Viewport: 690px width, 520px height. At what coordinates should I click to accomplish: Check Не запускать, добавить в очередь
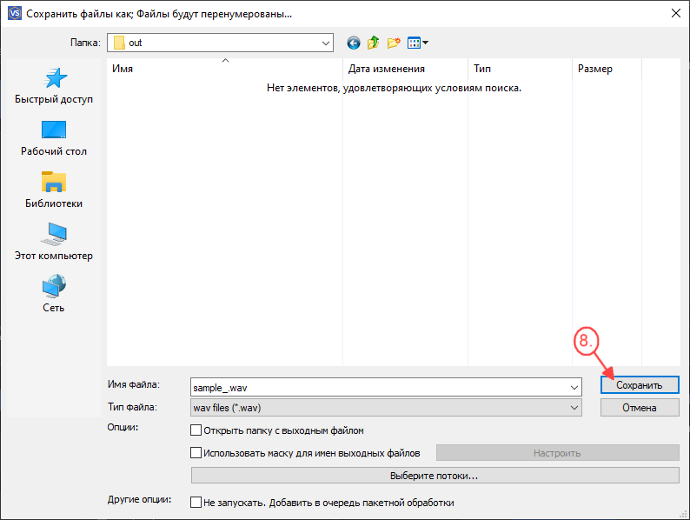pyautogui.click(x=196, y=502)
